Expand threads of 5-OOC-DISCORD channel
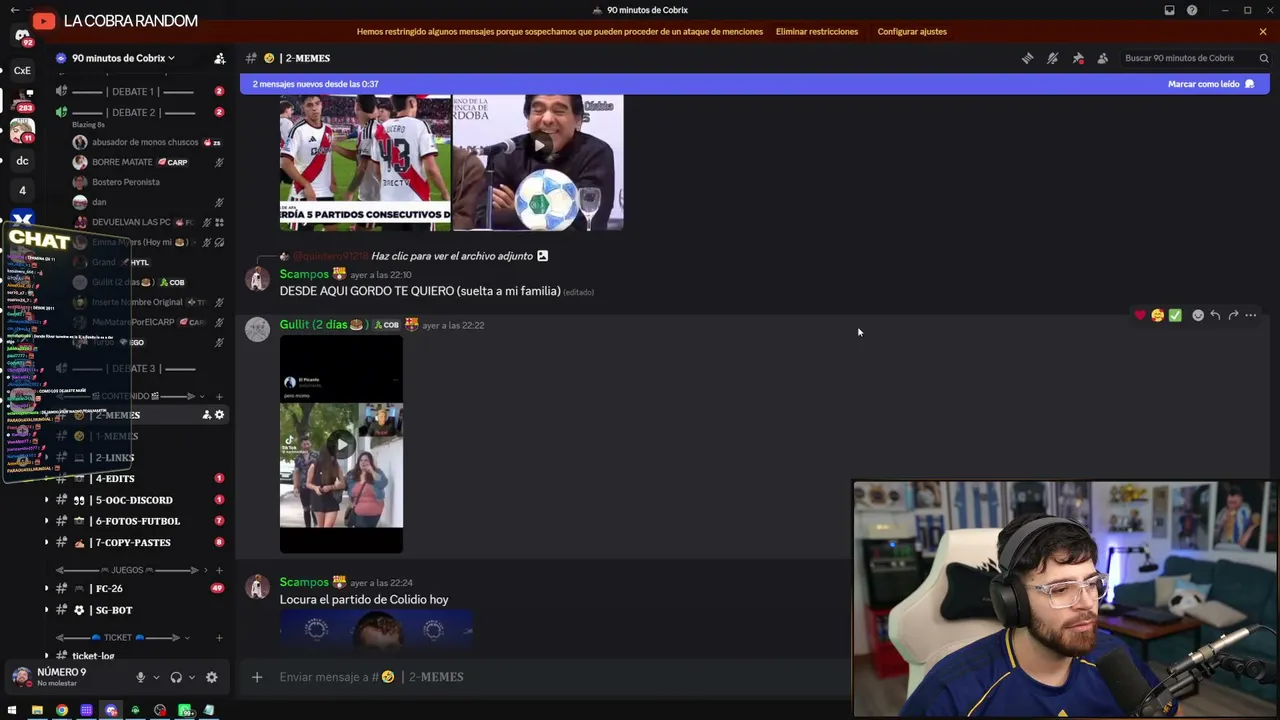Viewport: 1280px width, 720px height. (x=46, y=500)
